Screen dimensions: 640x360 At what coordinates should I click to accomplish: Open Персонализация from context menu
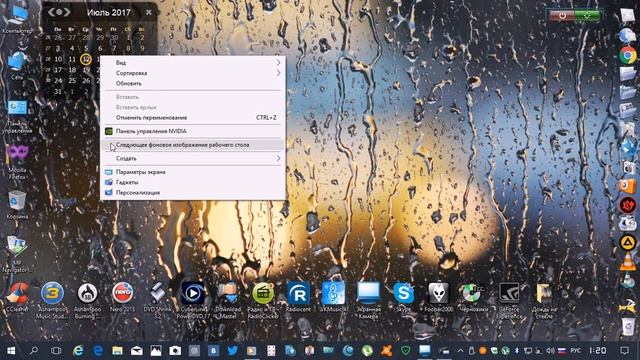coord(193,193)
